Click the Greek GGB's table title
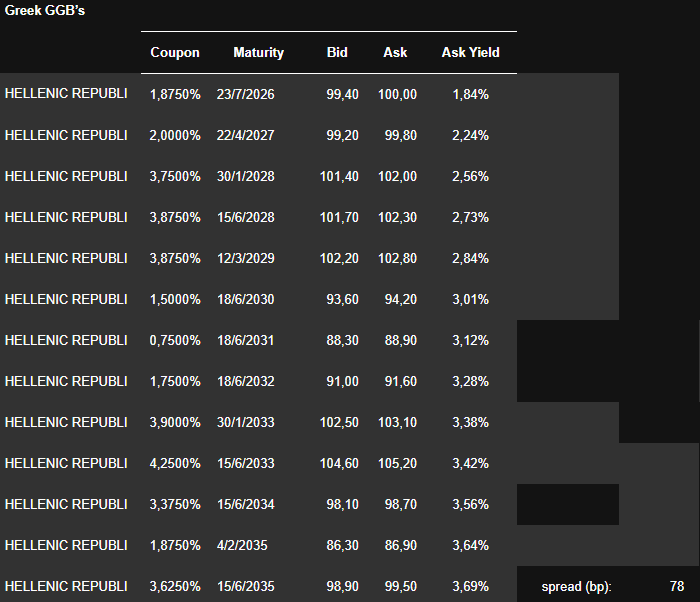Viewport: 700px width, 602px height. pos(45,10)
